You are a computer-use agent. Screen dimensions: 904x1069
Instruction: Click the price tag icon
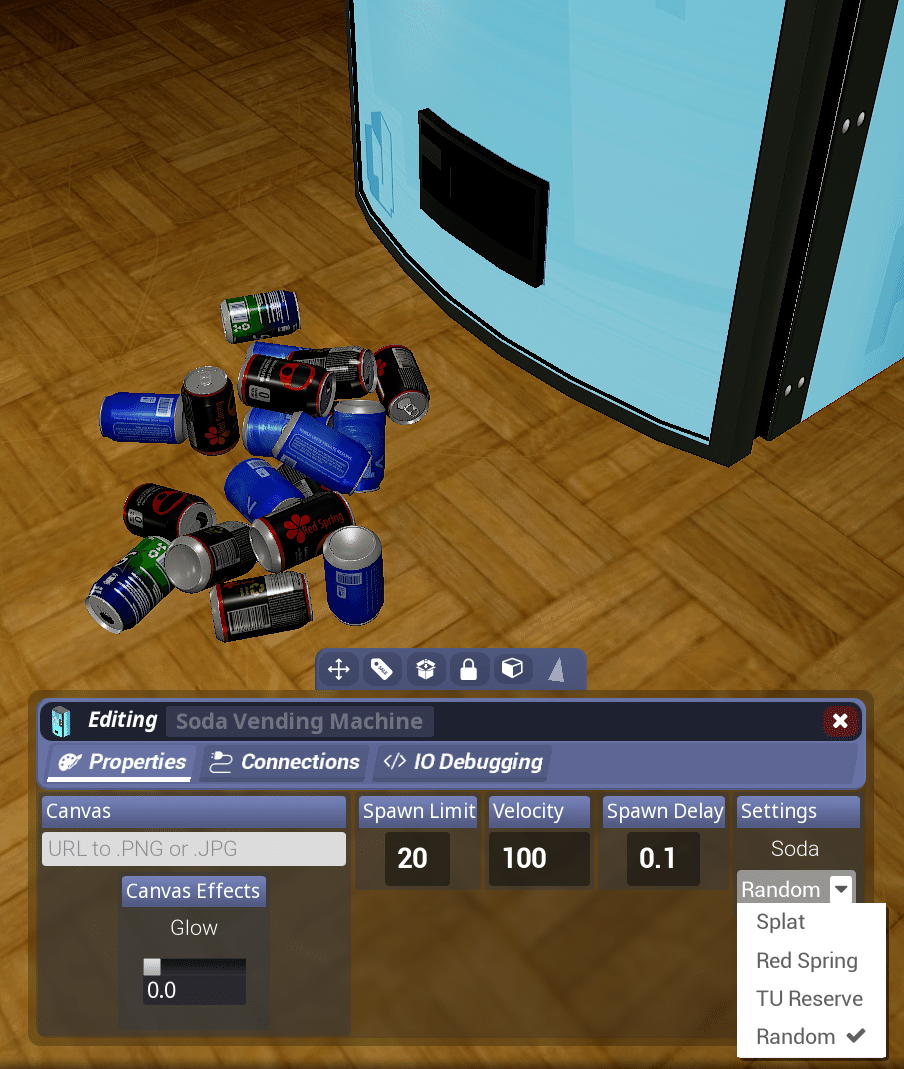[x=382, y=669]
